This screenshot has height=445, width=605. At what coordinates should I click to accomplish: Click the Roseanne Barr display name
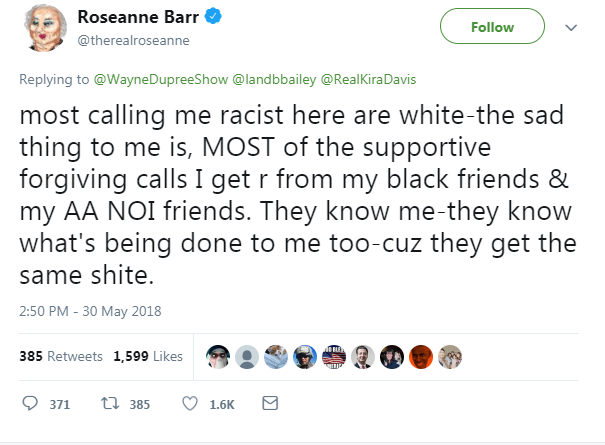click(x=138, y=17)
